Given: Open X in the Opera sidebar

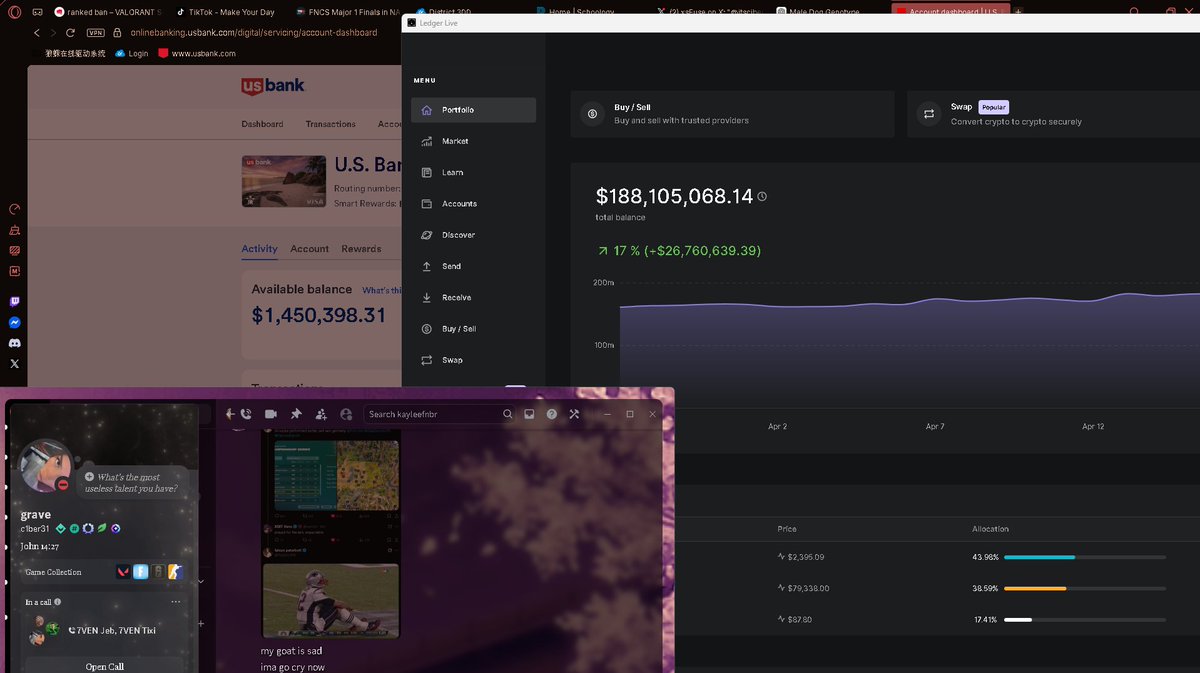Looking at the screenshot, I should click(x=14, y=364).
